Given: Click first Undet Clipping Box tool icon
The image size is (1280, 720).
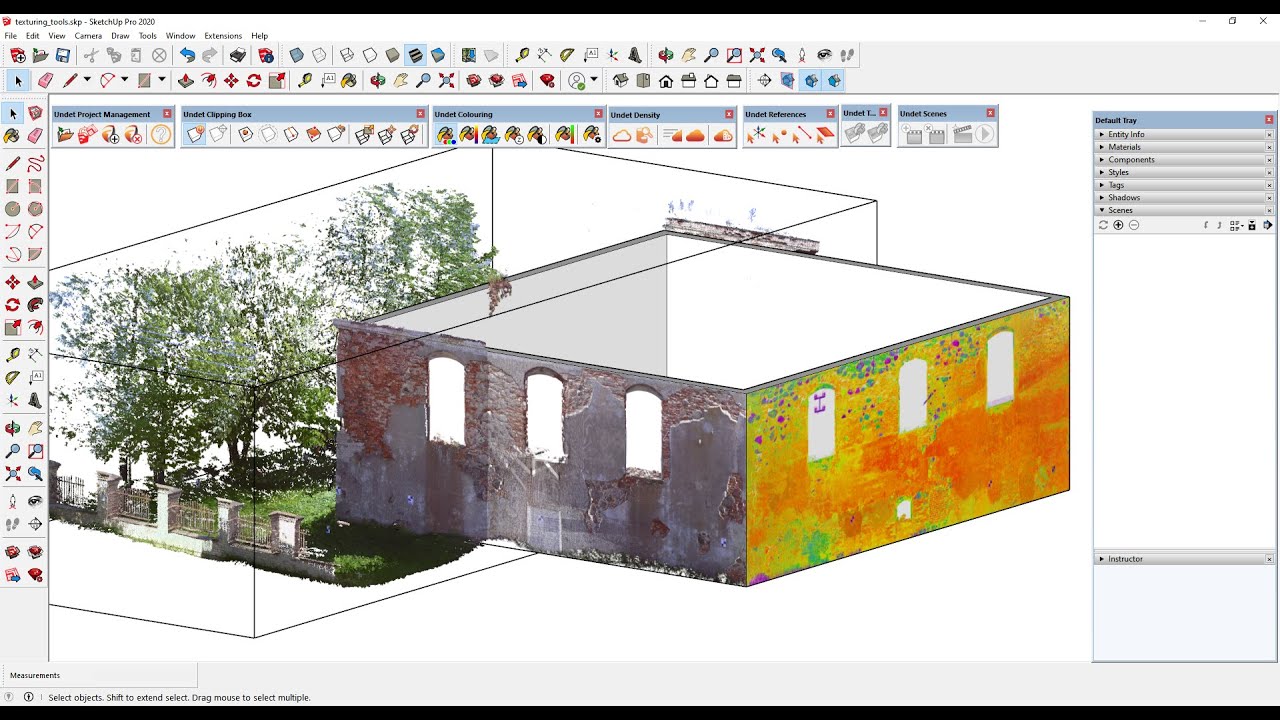Looking at the screenshot, I should click(x=194, y=134).
